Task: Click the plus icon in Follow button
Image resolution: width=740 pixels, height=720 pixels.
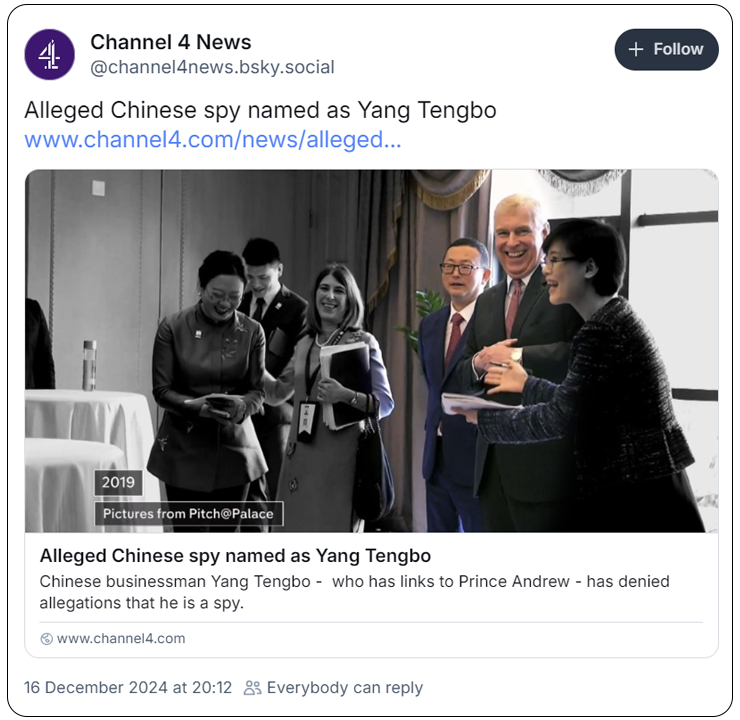Action: 636,49
